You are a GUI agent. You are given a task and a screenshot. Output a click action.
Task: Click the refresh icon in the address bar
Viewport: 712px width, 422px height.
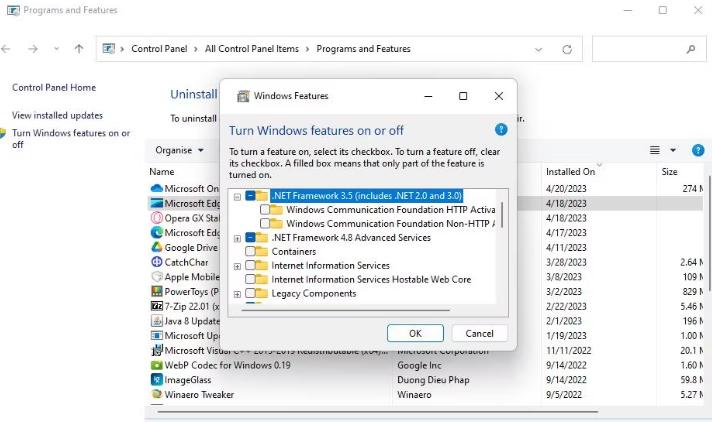point(567,50)
